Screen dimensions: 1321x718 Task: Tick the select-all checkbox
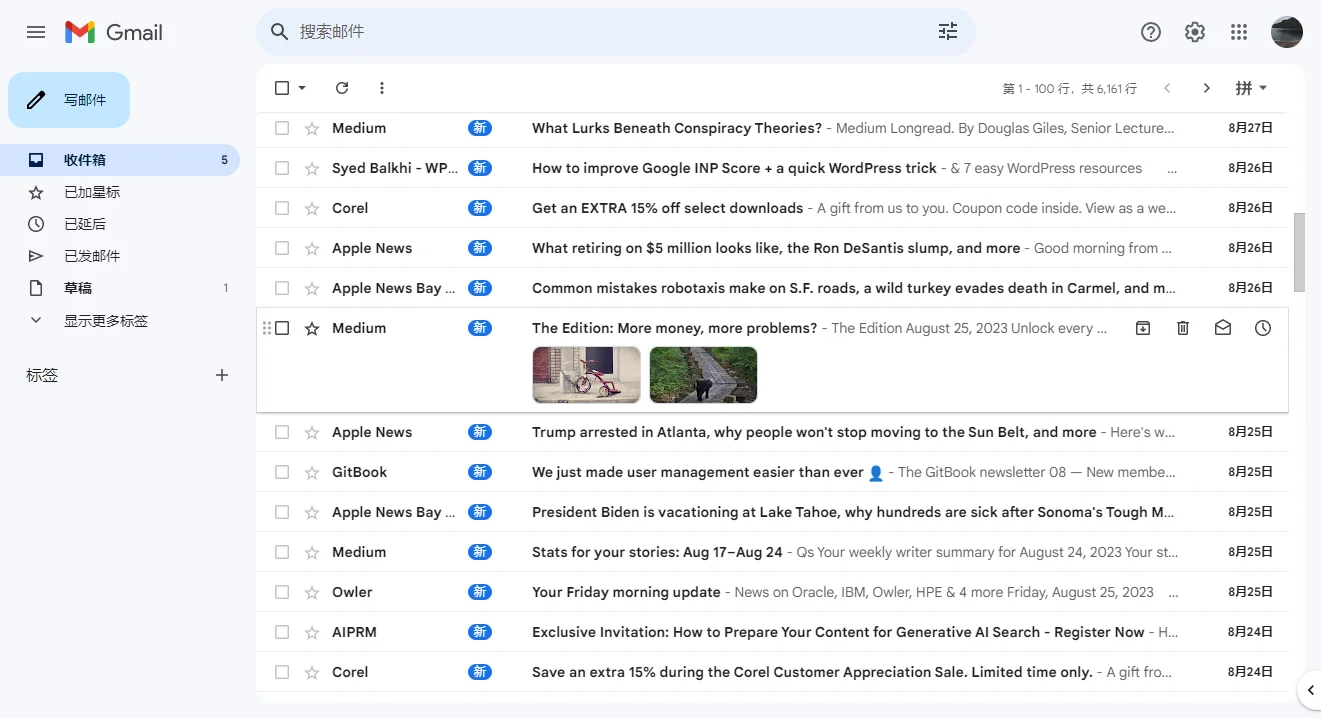[x=282, y=88]
